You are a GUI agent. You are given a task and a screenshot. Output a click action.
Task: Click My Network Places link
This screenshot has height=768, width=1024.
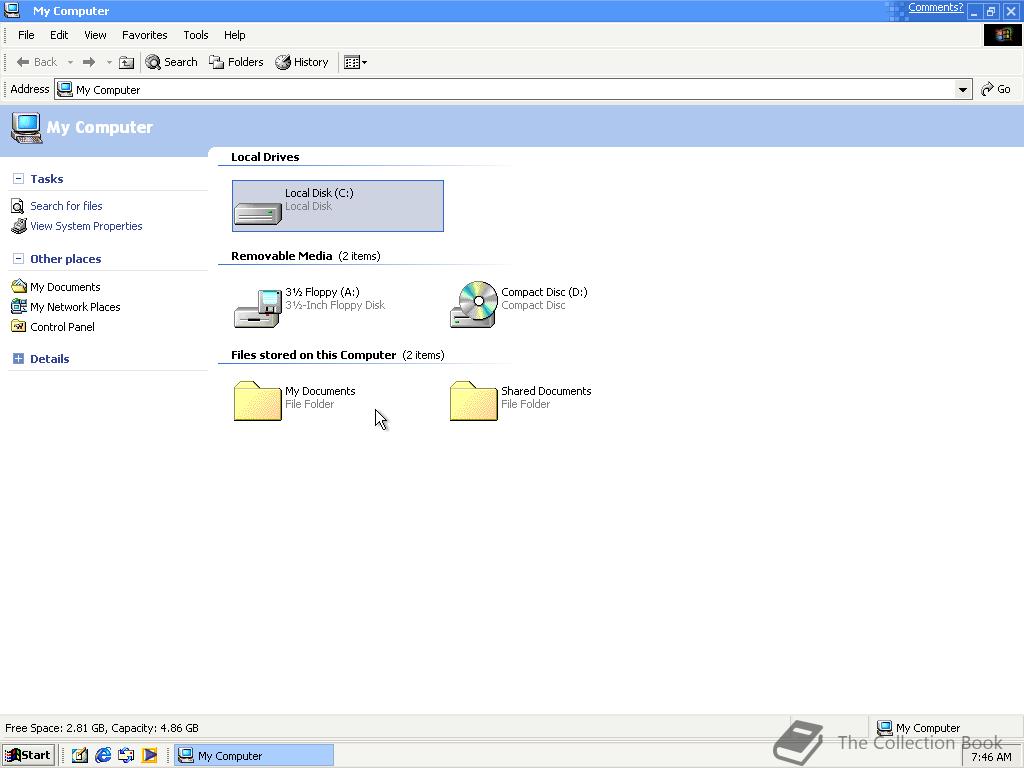pyautogui.click(x=75, y=307)
